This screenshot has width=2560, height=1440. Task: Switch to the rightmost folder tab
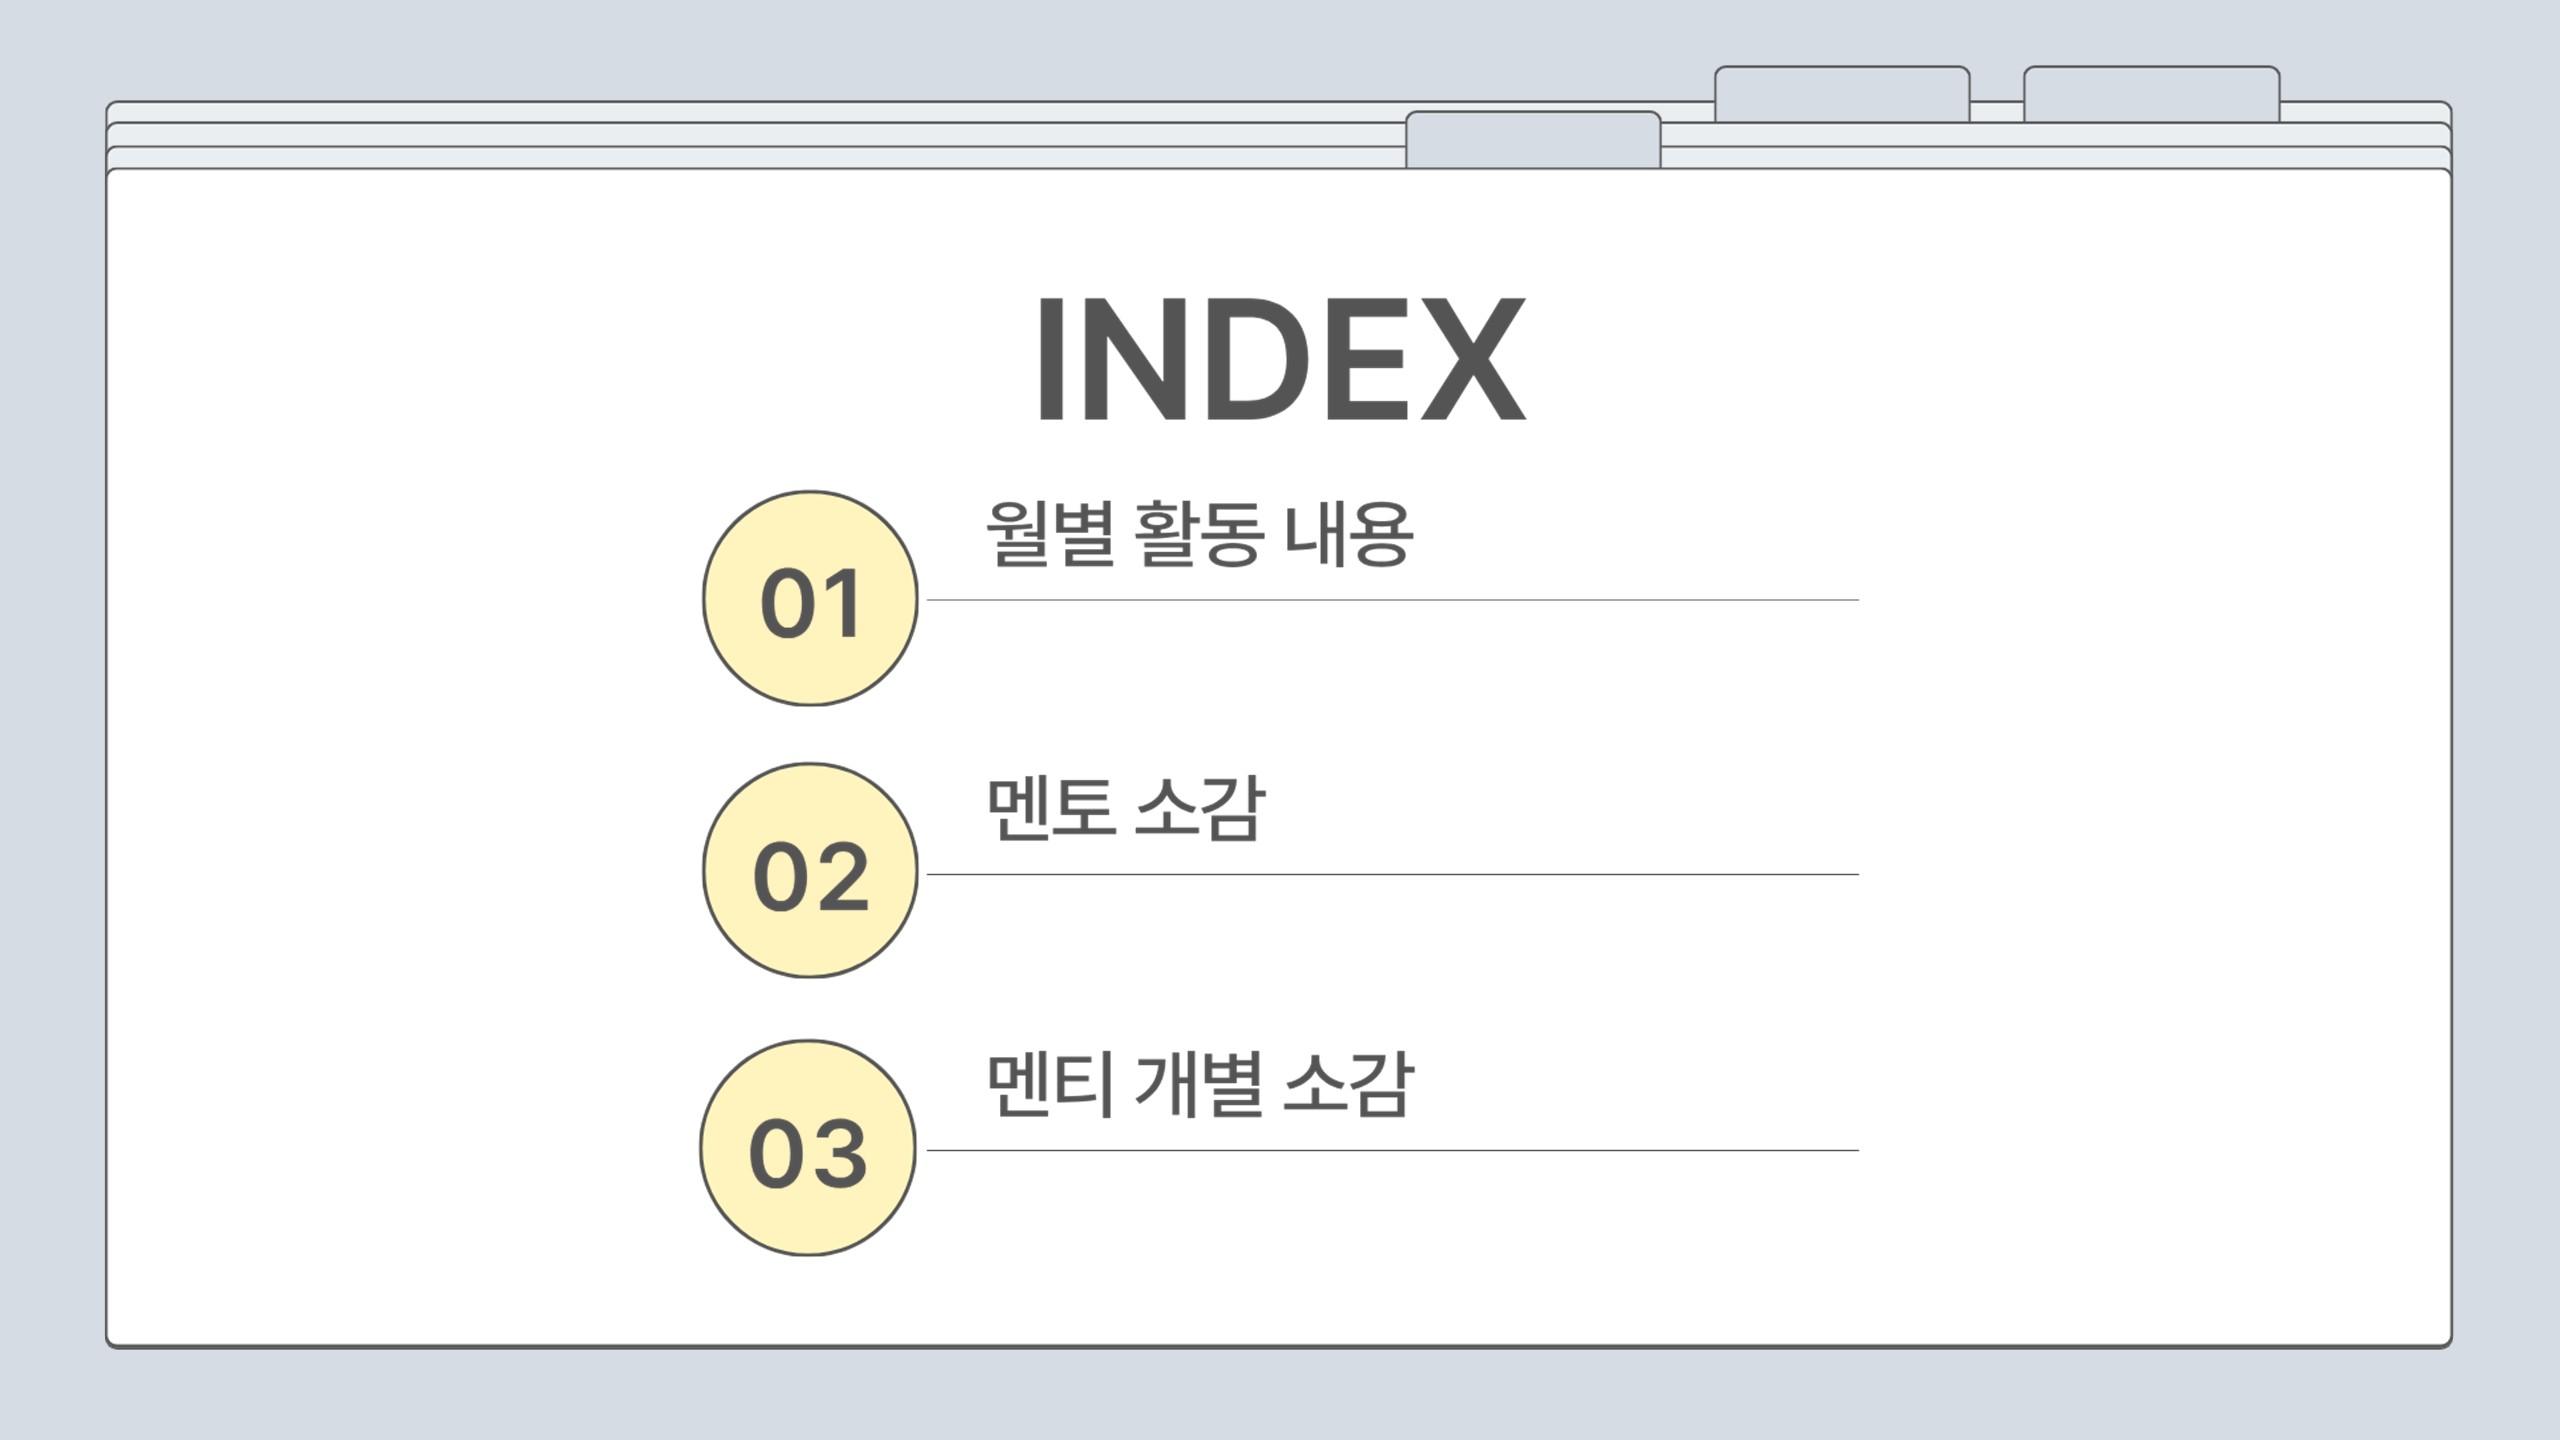[x=2151, y=94]
